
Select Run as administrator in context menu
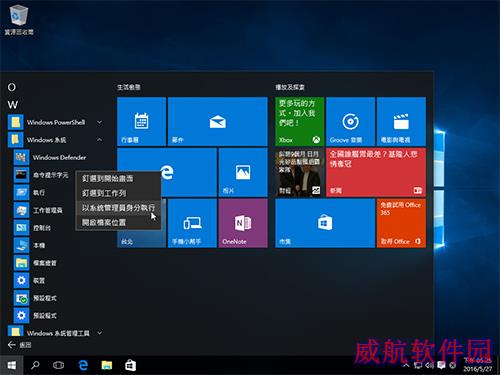[118, 208]
